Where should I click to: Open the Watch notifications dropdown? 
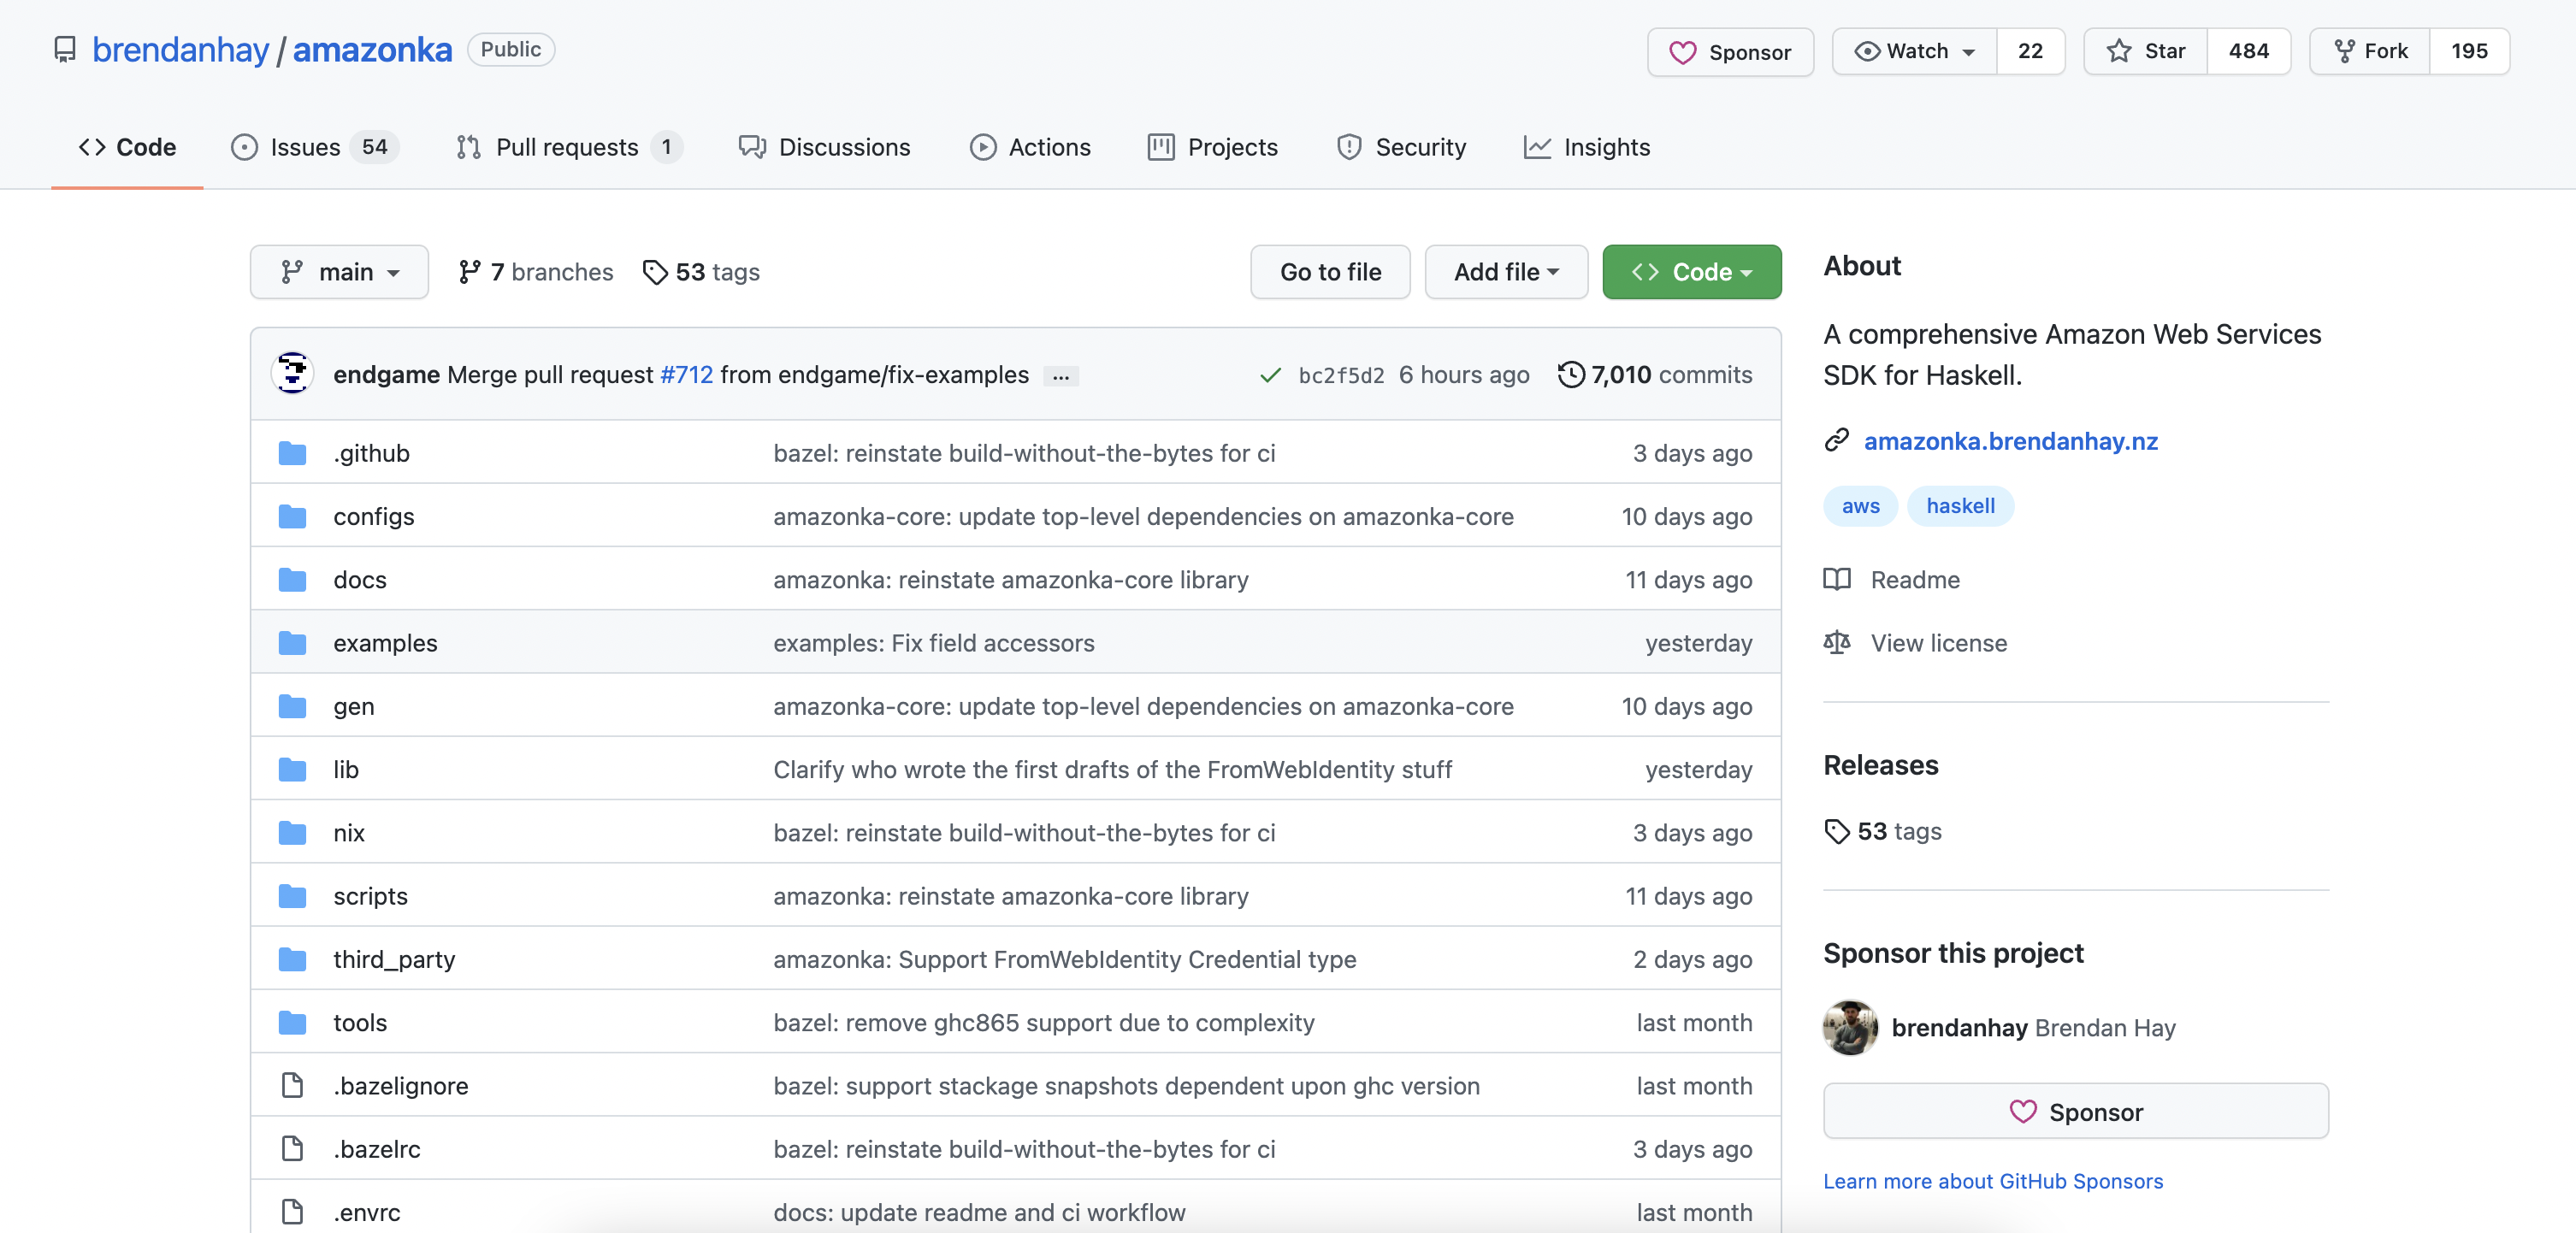coord(1914,51)
